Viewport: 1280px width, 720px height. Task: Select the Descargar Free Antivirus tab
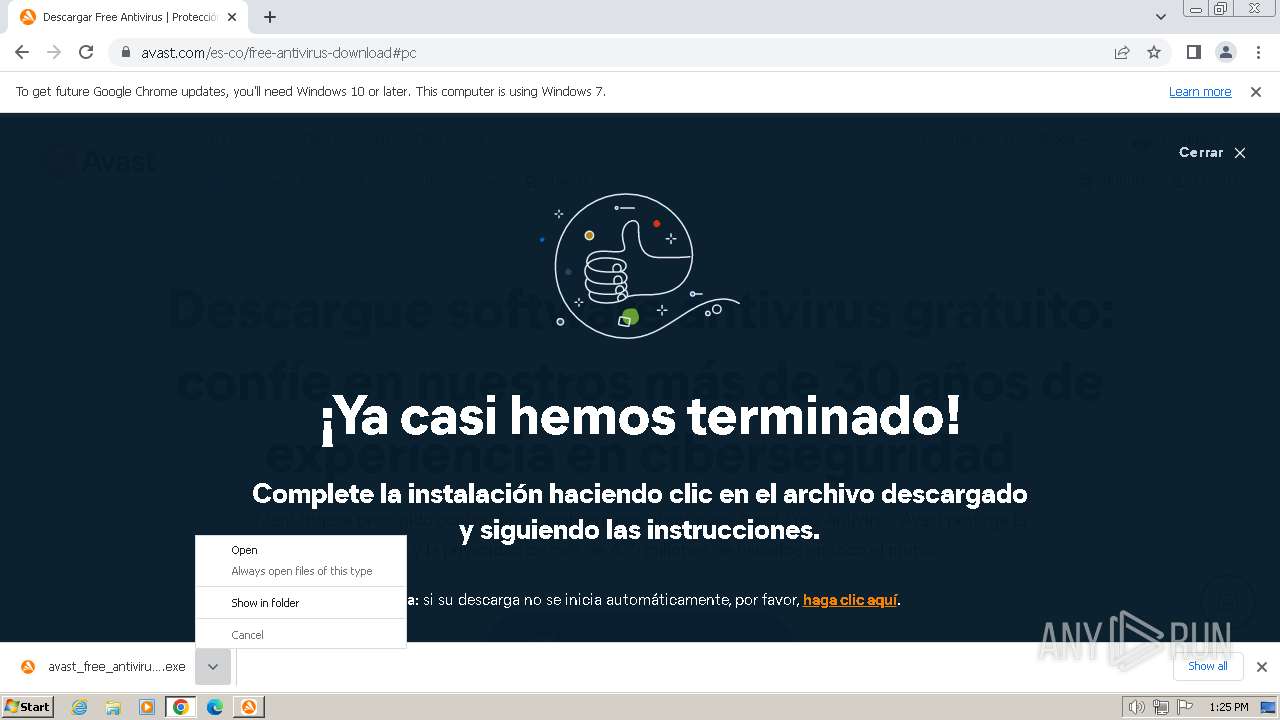pyautogui.click(x=128, y=17)
